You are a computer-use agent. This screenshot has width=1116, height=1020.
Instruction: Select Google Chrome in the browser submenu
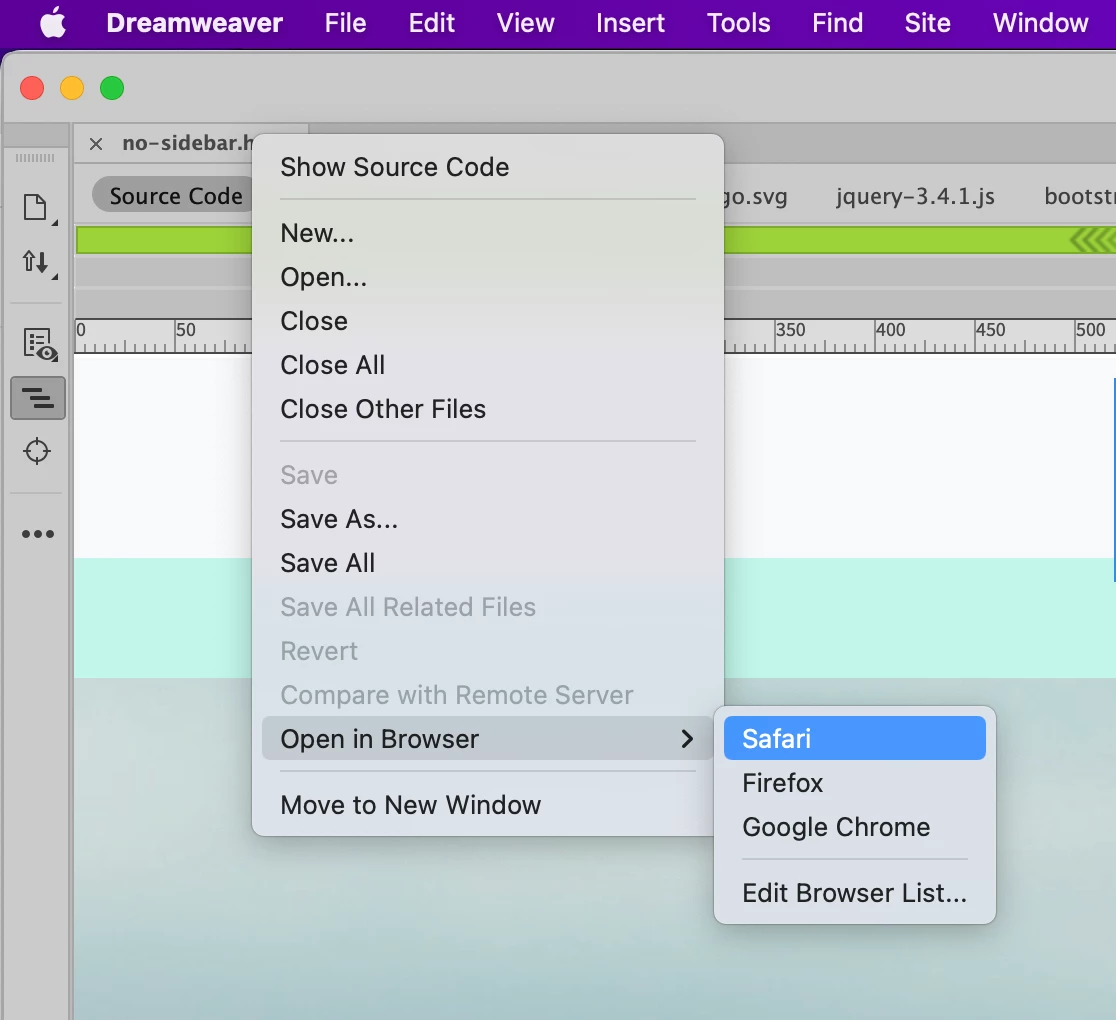854,827
